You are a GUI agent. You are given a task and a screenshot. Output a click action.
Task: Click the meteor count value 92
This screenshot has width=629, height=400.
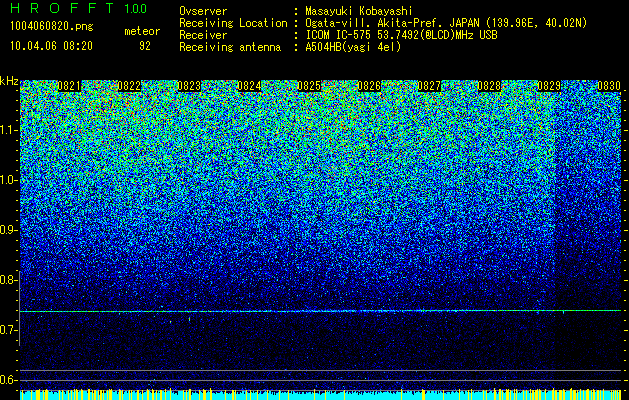[145, 46]
